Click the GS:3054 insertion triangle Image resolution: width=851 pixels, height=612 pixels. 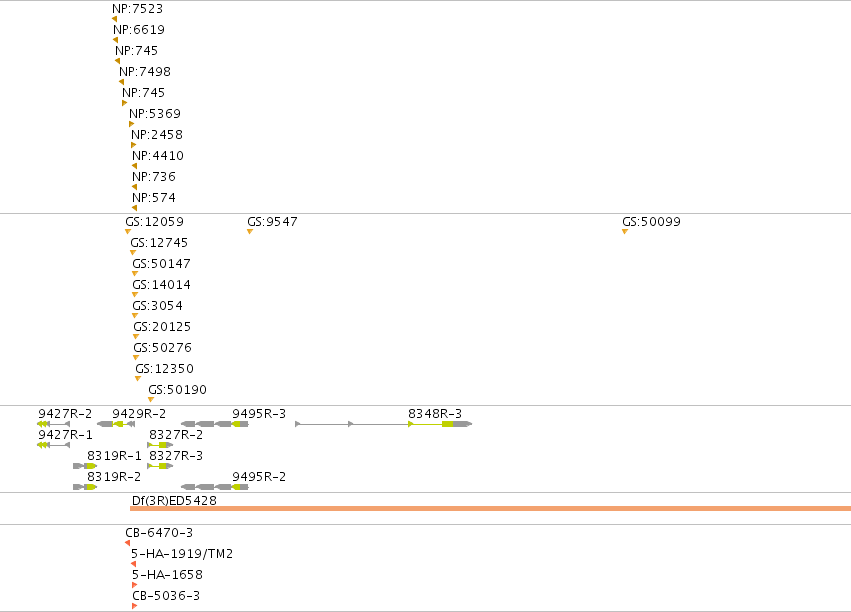[x=135, y=316]
